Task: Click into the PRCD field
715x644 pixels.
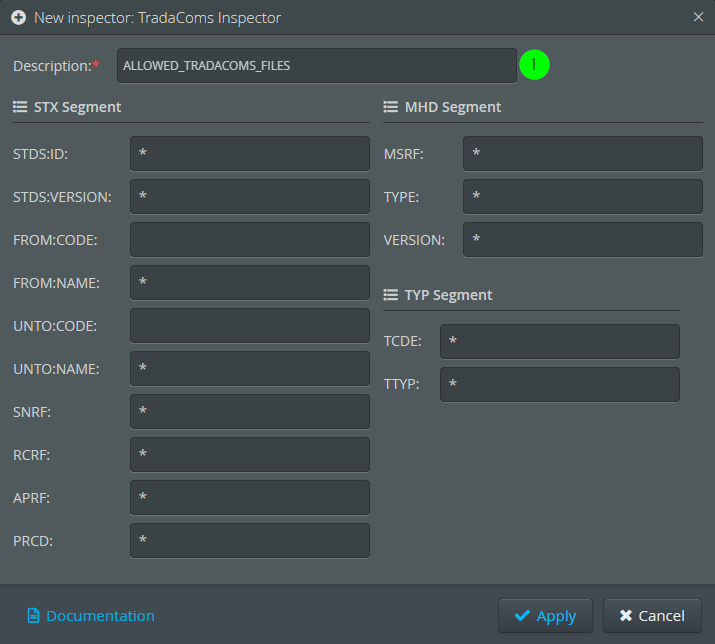Action: pos(249,541)
